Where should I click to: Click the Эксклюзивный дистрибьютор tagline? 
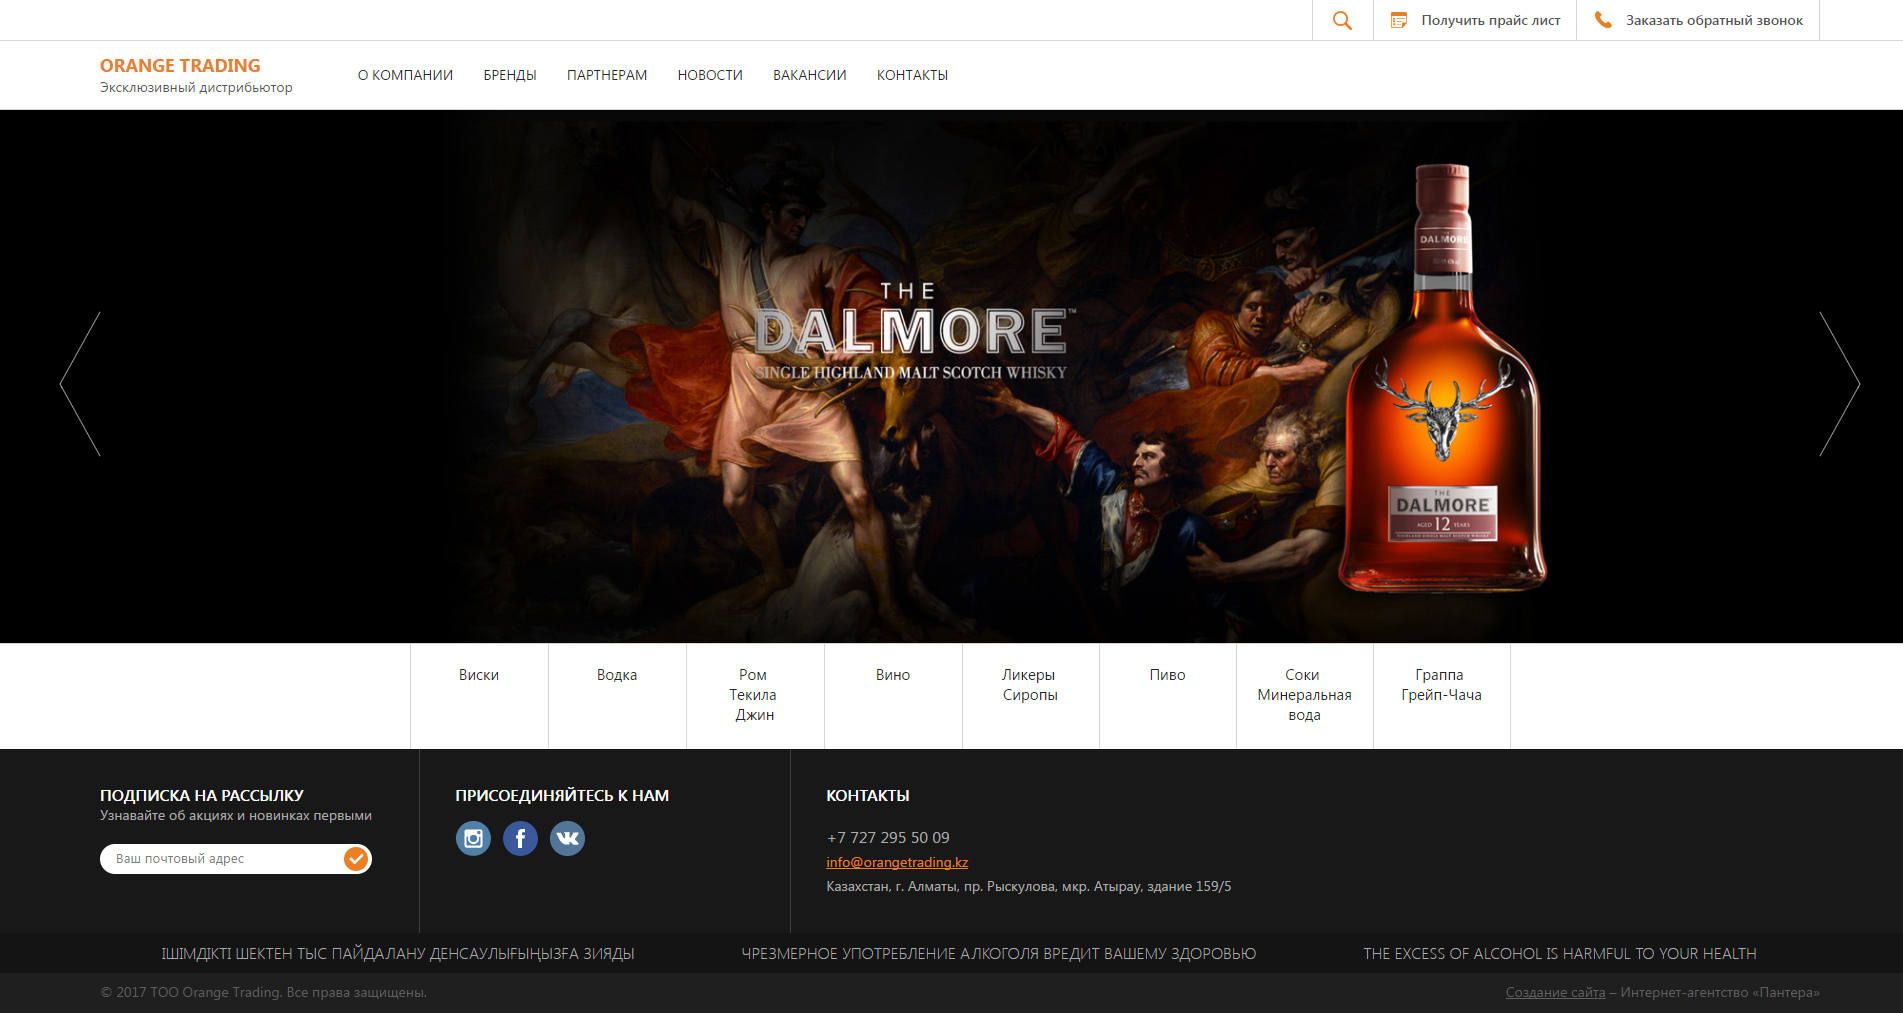[196, 88]
